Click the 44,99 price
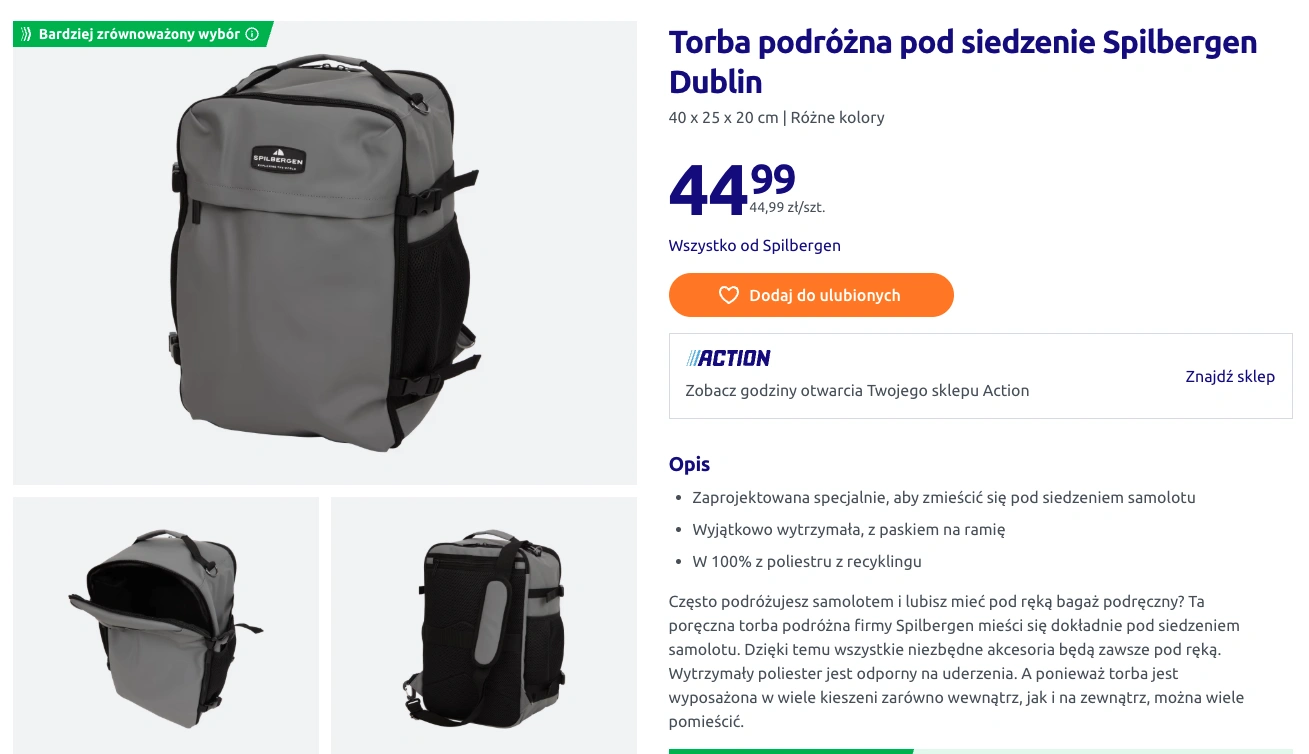Image resolution: width=1309 pixels, height=754 pixels. tap(732, 188)
